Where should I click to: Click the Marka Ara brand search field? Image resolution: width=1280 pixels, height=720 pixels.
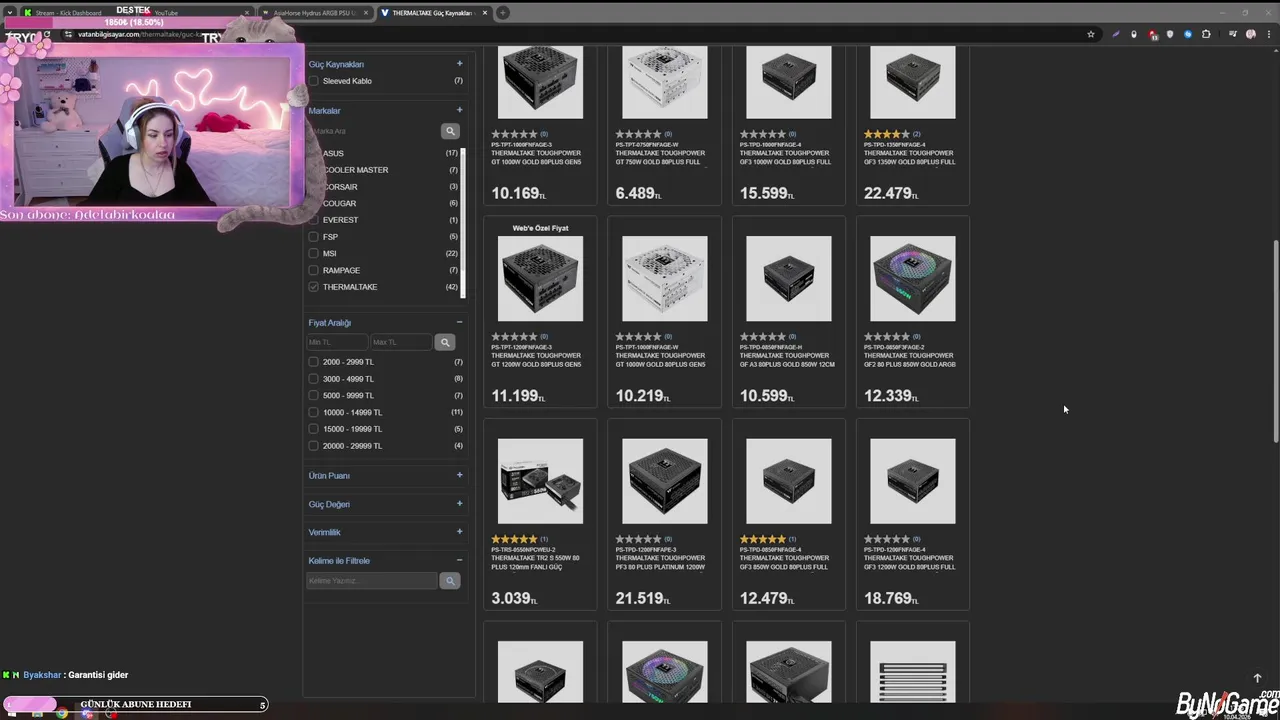(373, 131)
